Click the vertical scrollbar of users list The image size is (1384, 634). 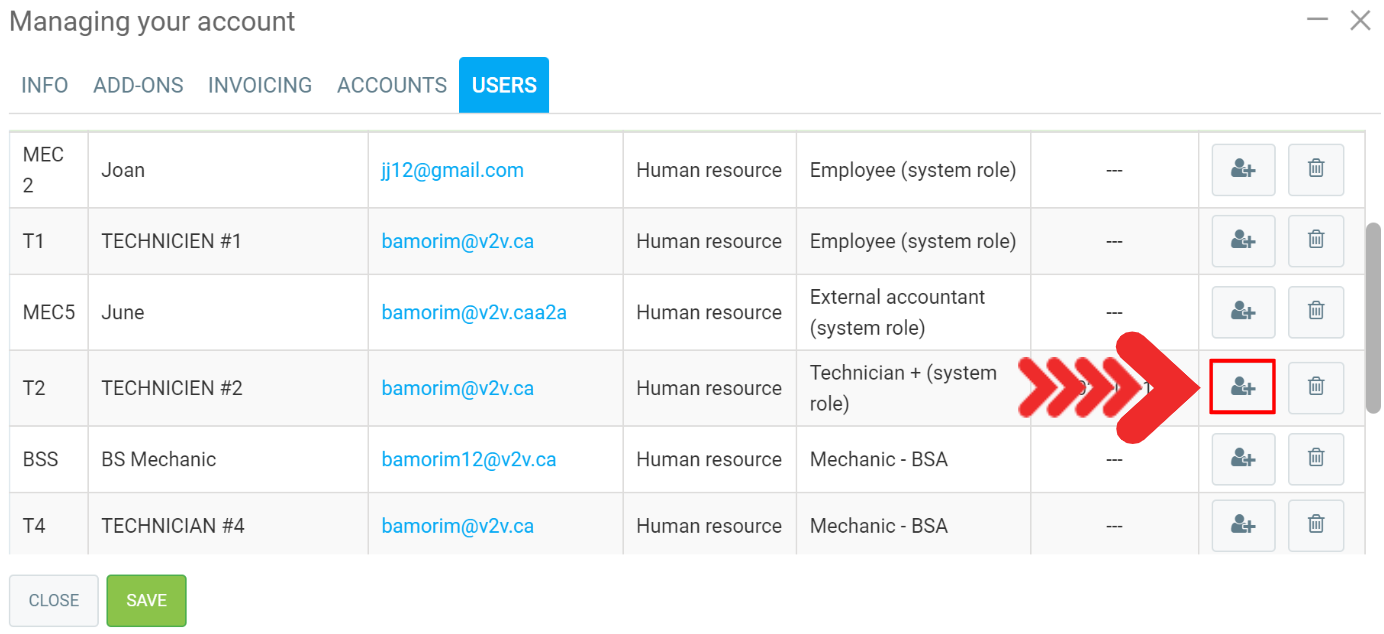coord(1373,318)
